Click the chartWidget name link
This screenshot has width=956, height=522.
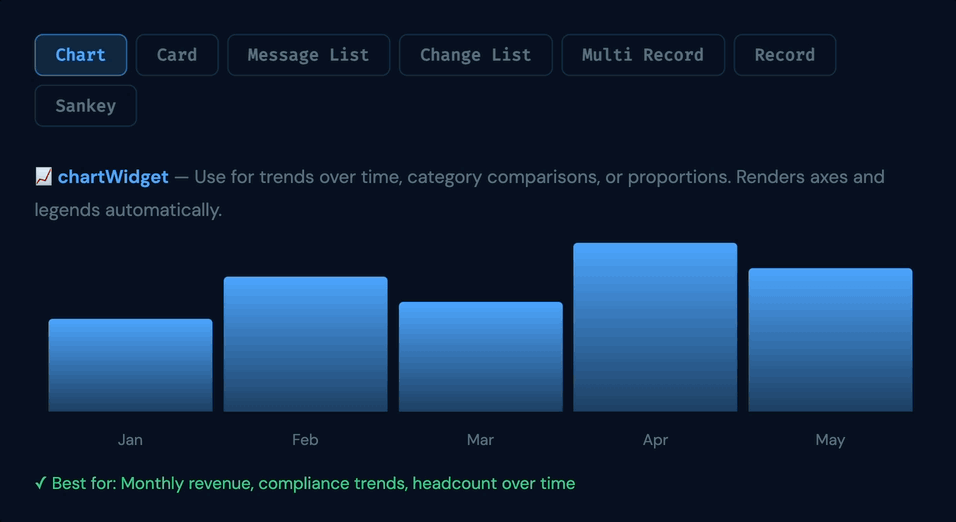(113, 177)
